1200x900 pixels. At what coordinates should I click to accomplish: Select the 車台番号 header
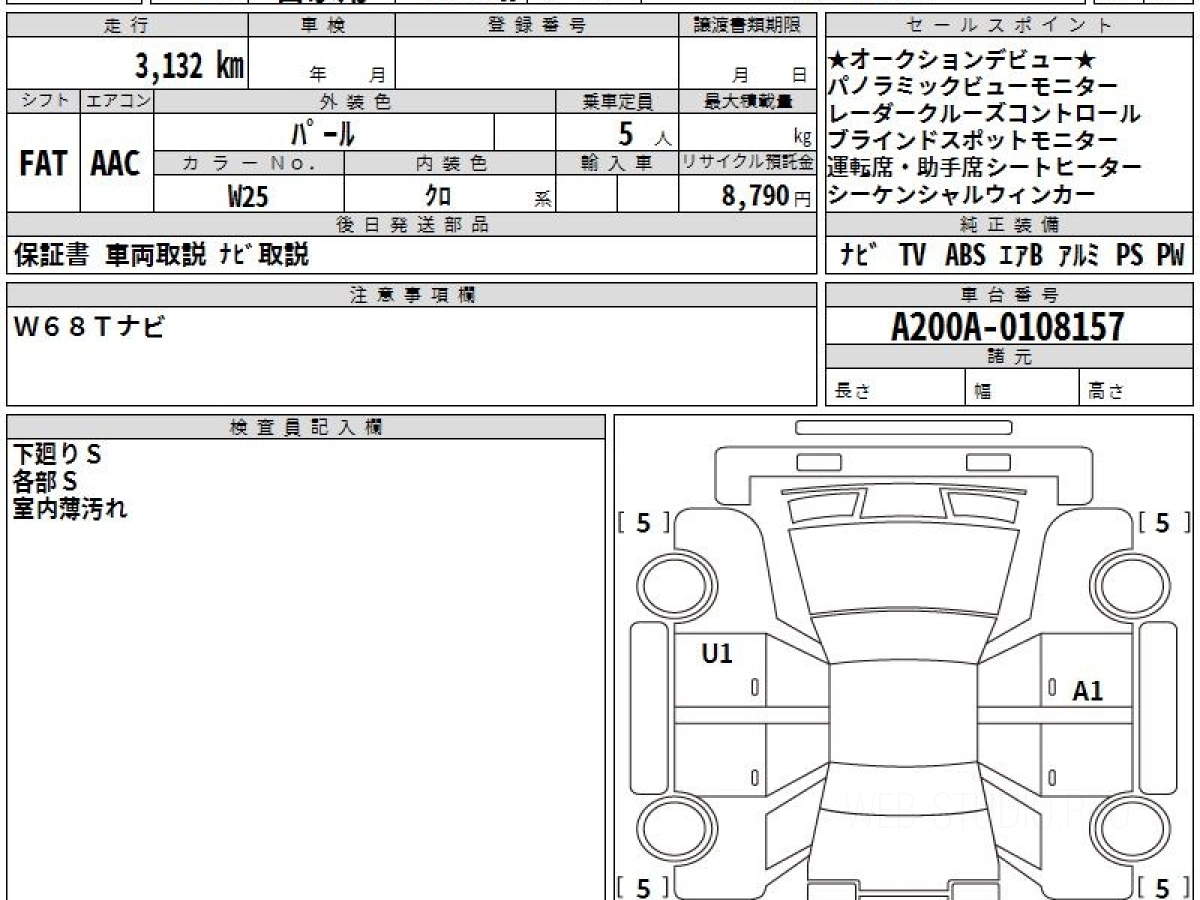(1009, 295)
